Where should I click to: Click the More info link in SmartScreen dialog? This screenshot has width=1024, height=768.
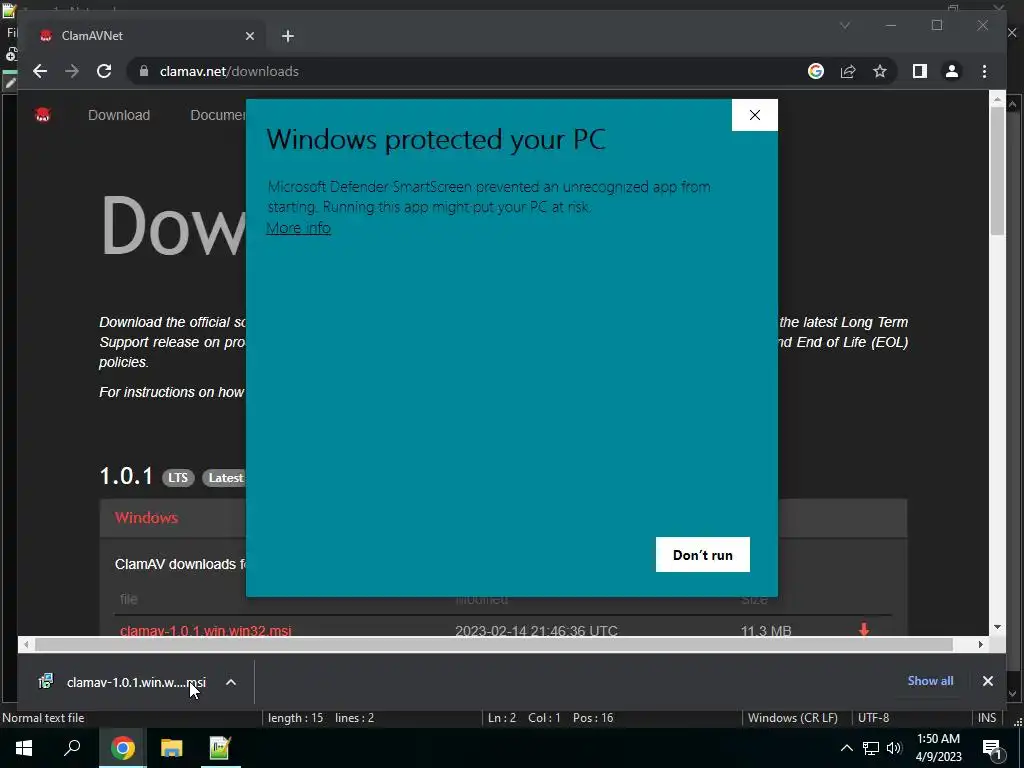click(298, 228)
